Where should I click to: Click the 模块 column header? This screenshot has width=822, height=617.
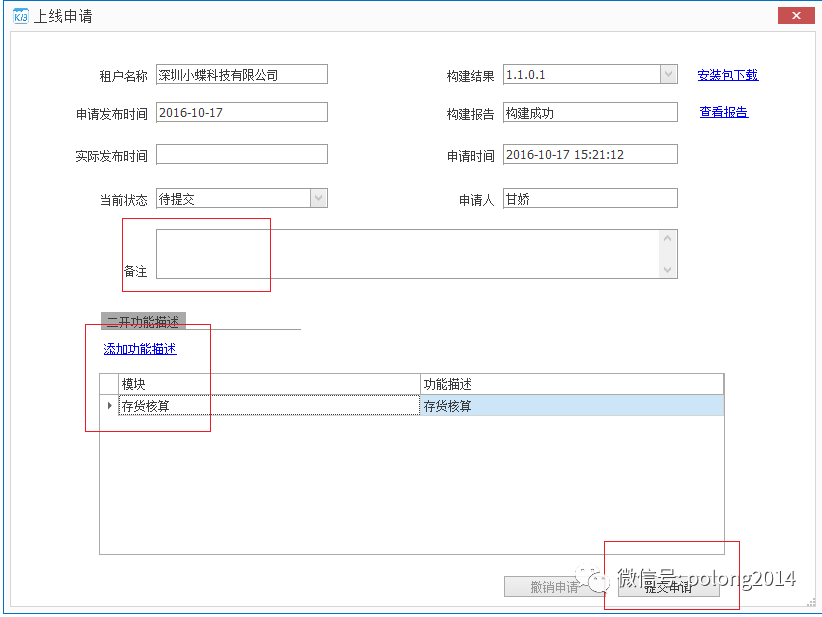[x=268, y=384]
